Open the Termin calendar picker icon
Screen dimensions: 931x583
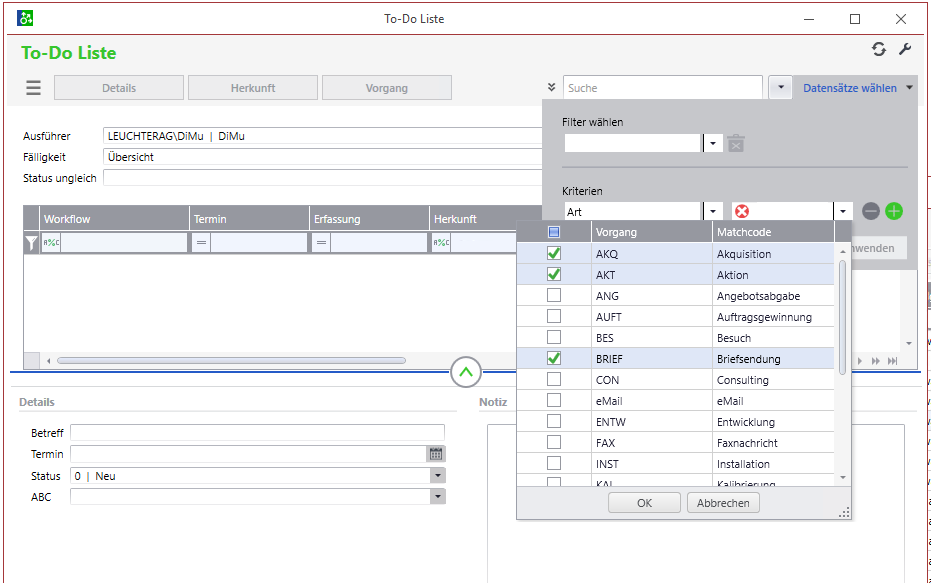(436, 454)
